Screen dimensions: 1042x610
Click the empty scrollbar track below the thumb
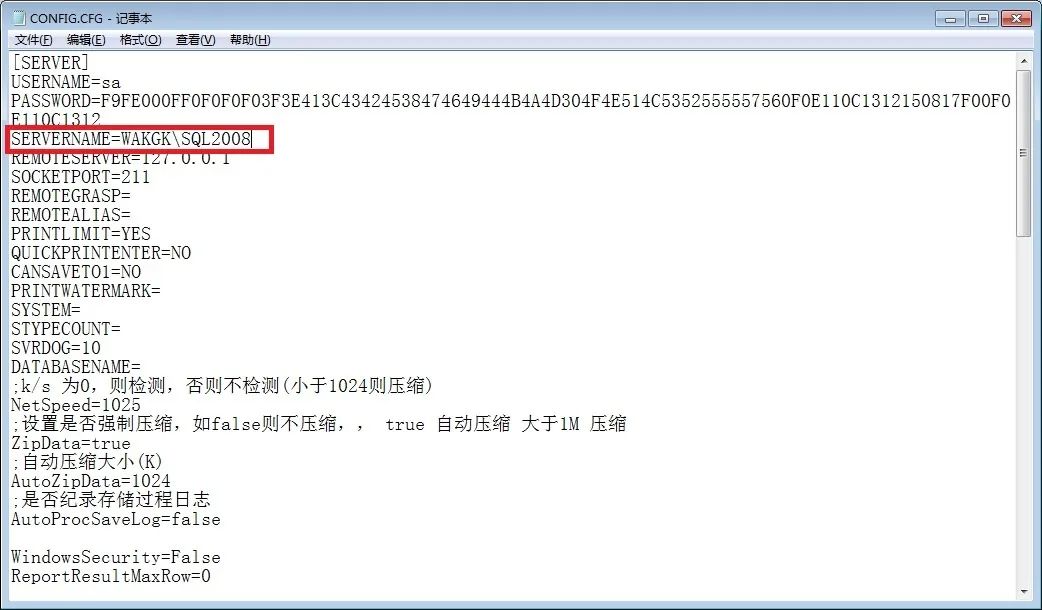1023,409
